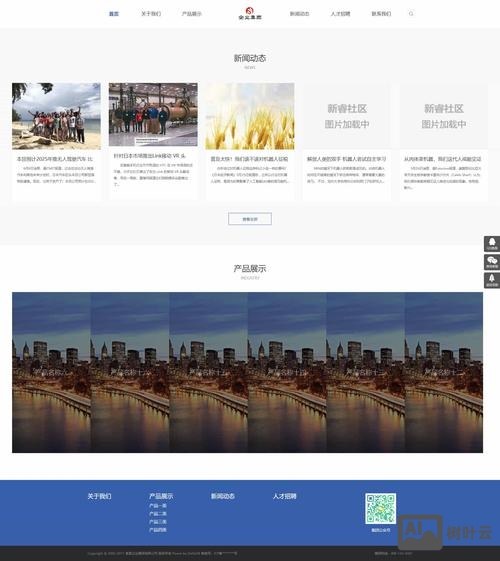
Task: Open news headline about 机器人征税
Action: [249, 159]
